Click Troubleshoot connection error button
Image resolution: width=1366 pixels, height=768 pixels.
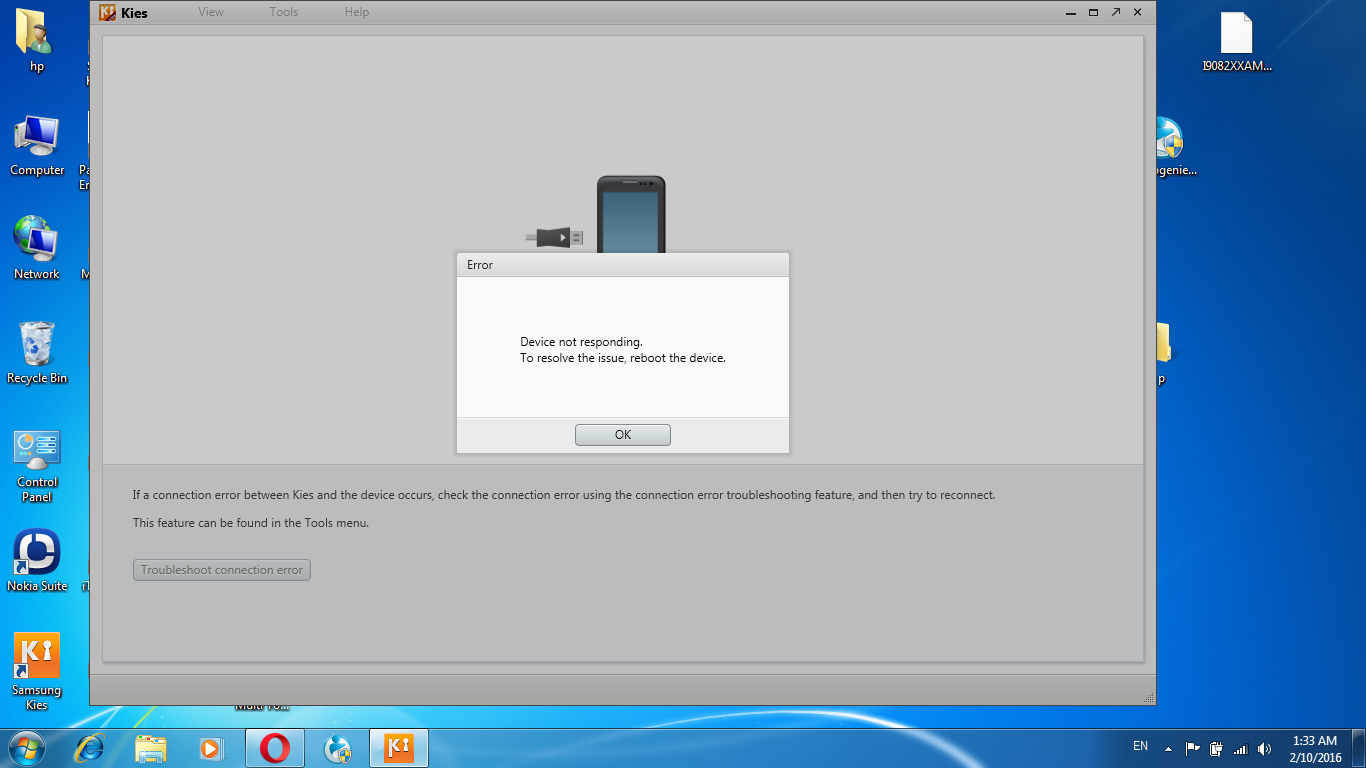tap(222, 570)
